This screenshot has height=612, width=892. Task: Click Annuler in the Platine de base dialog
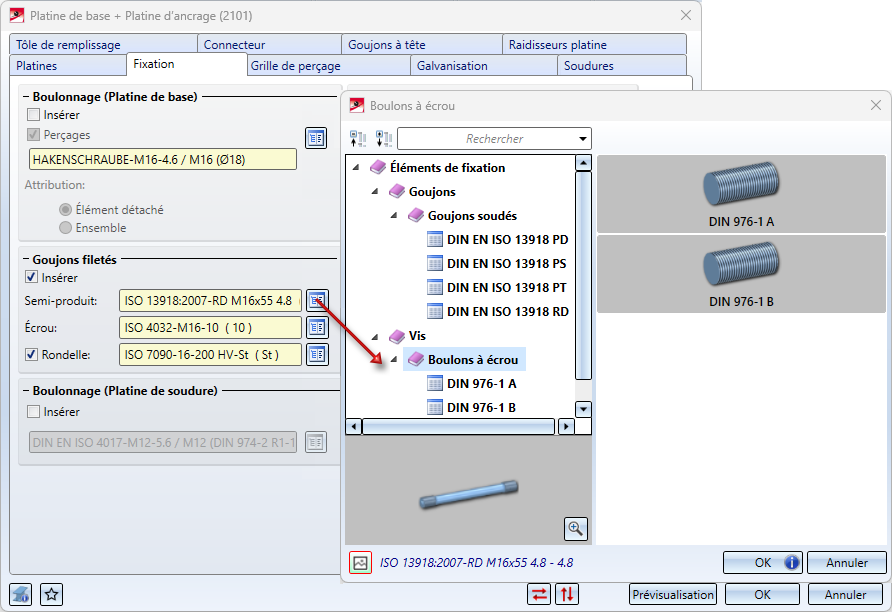[x=845, y=594]
